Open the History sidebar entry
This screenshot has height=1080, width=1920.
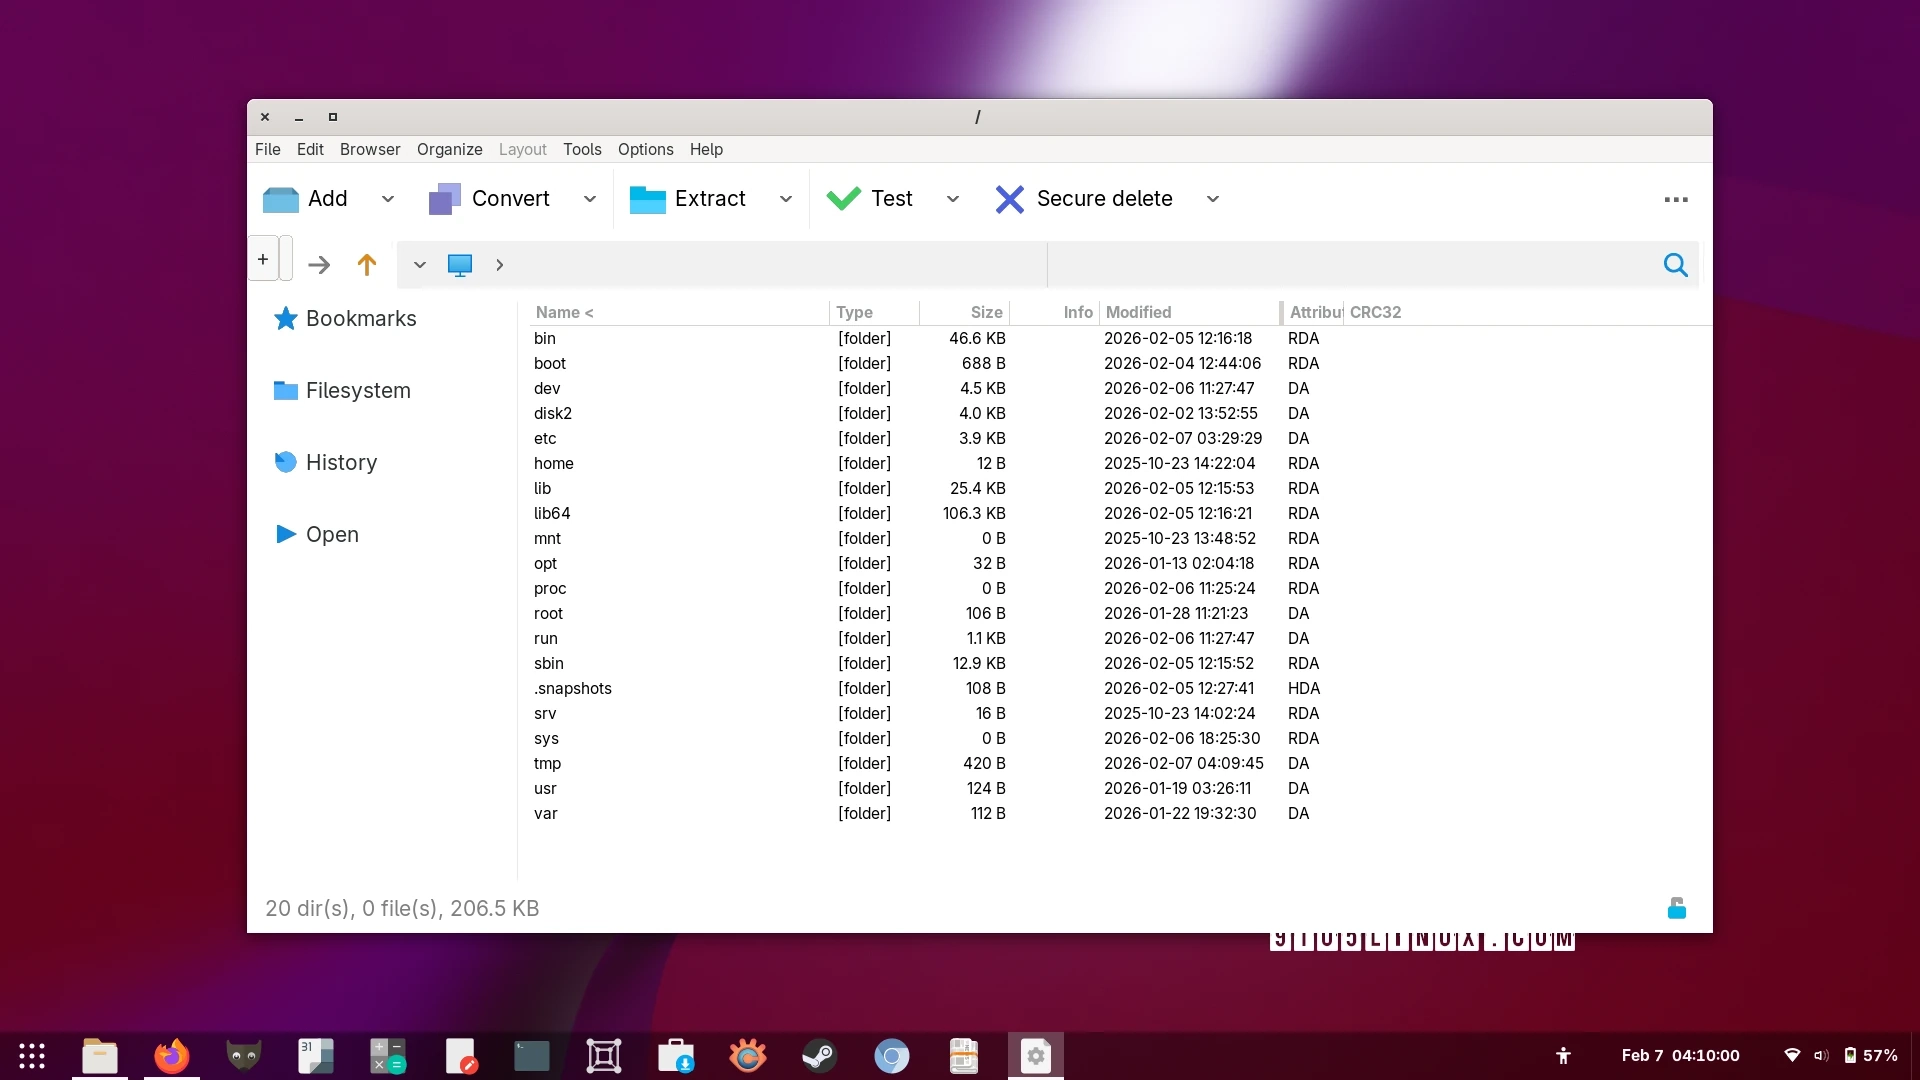pos(341,462)
